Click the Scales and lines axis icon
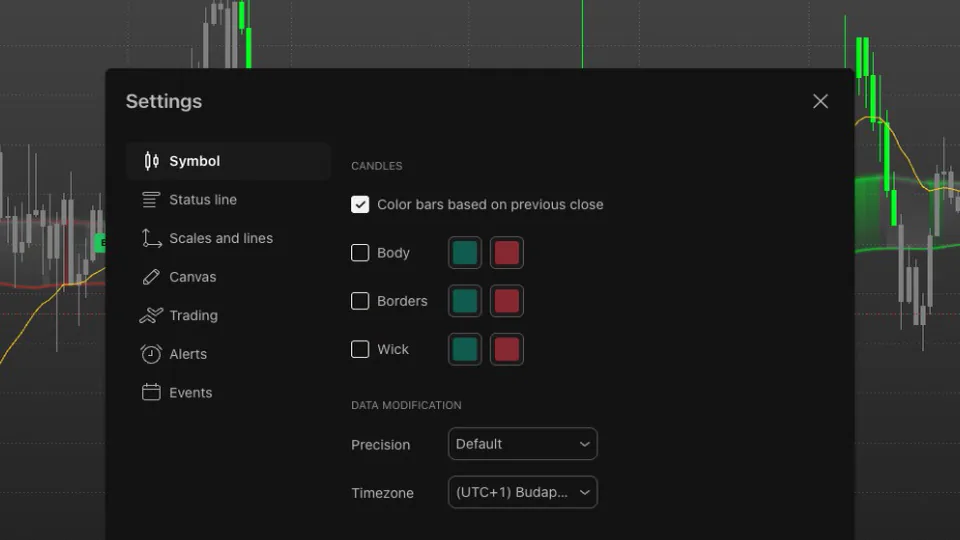 (x=151, y=238)
